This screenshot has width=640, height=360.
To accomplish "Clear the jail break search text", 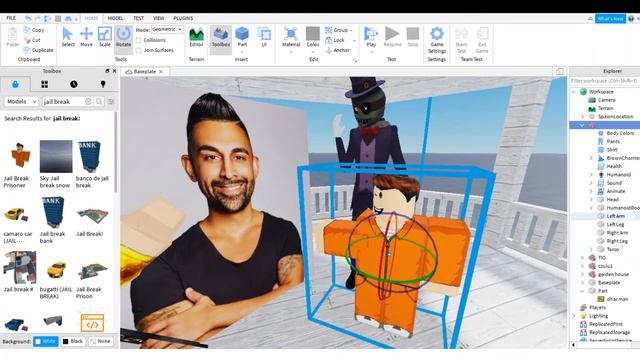I will click(x=88, y=101).
